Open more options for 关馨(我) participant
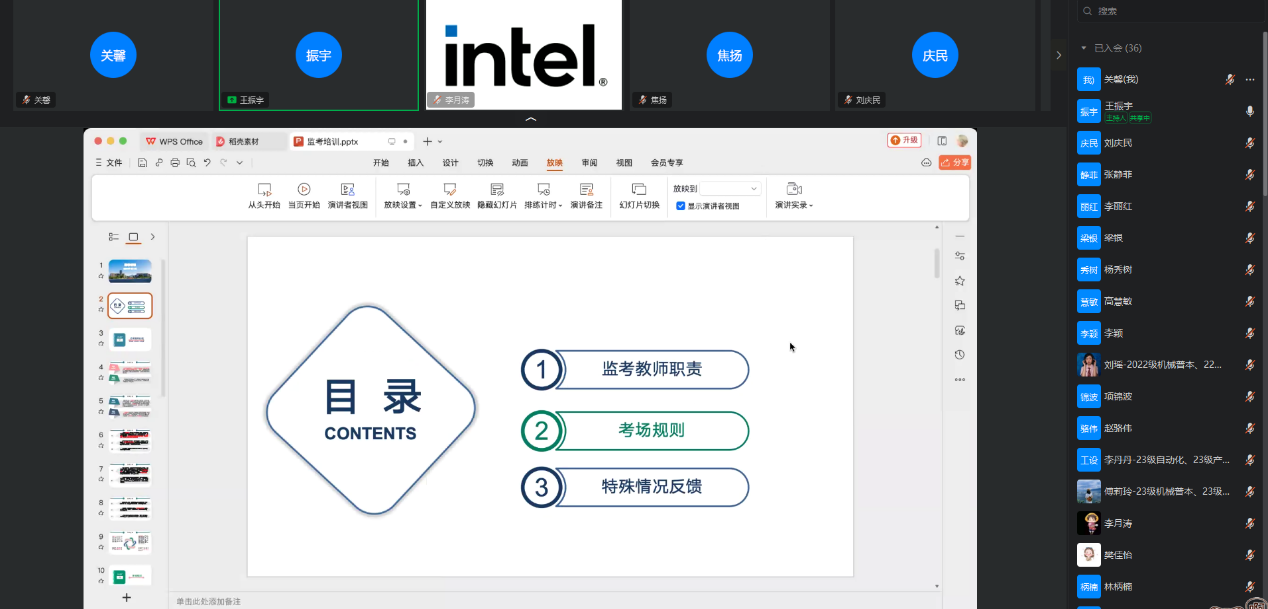Screen dimensions: 1268x609 1250,79
